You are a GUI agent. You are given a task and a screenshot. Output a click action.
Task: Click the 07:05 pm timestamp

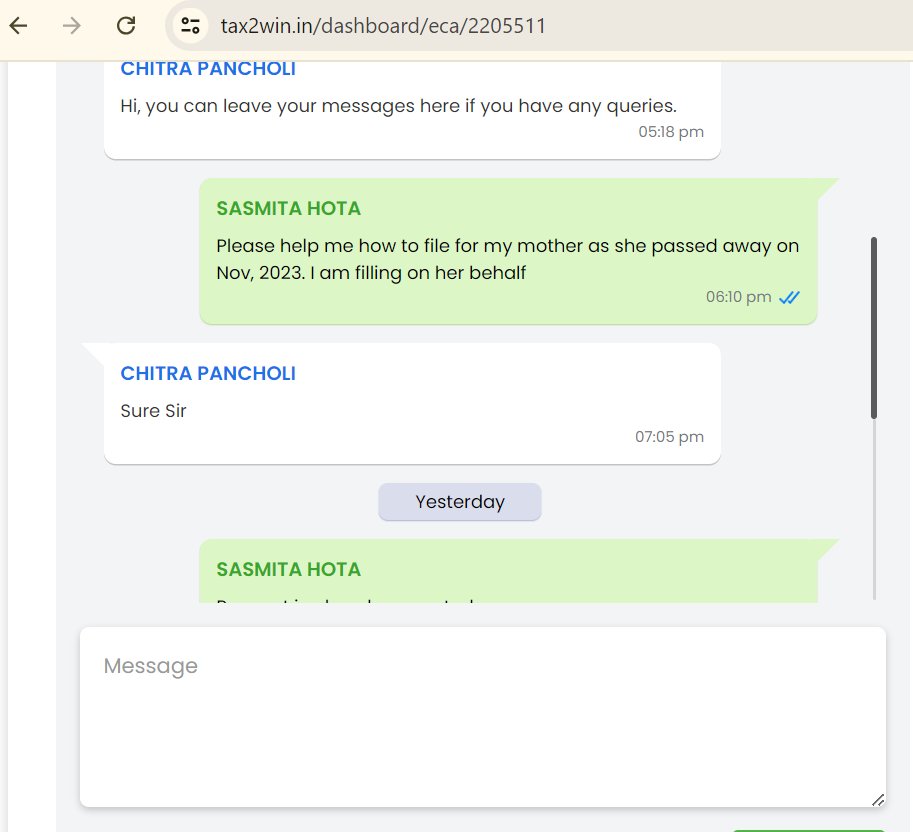(669, 437)
